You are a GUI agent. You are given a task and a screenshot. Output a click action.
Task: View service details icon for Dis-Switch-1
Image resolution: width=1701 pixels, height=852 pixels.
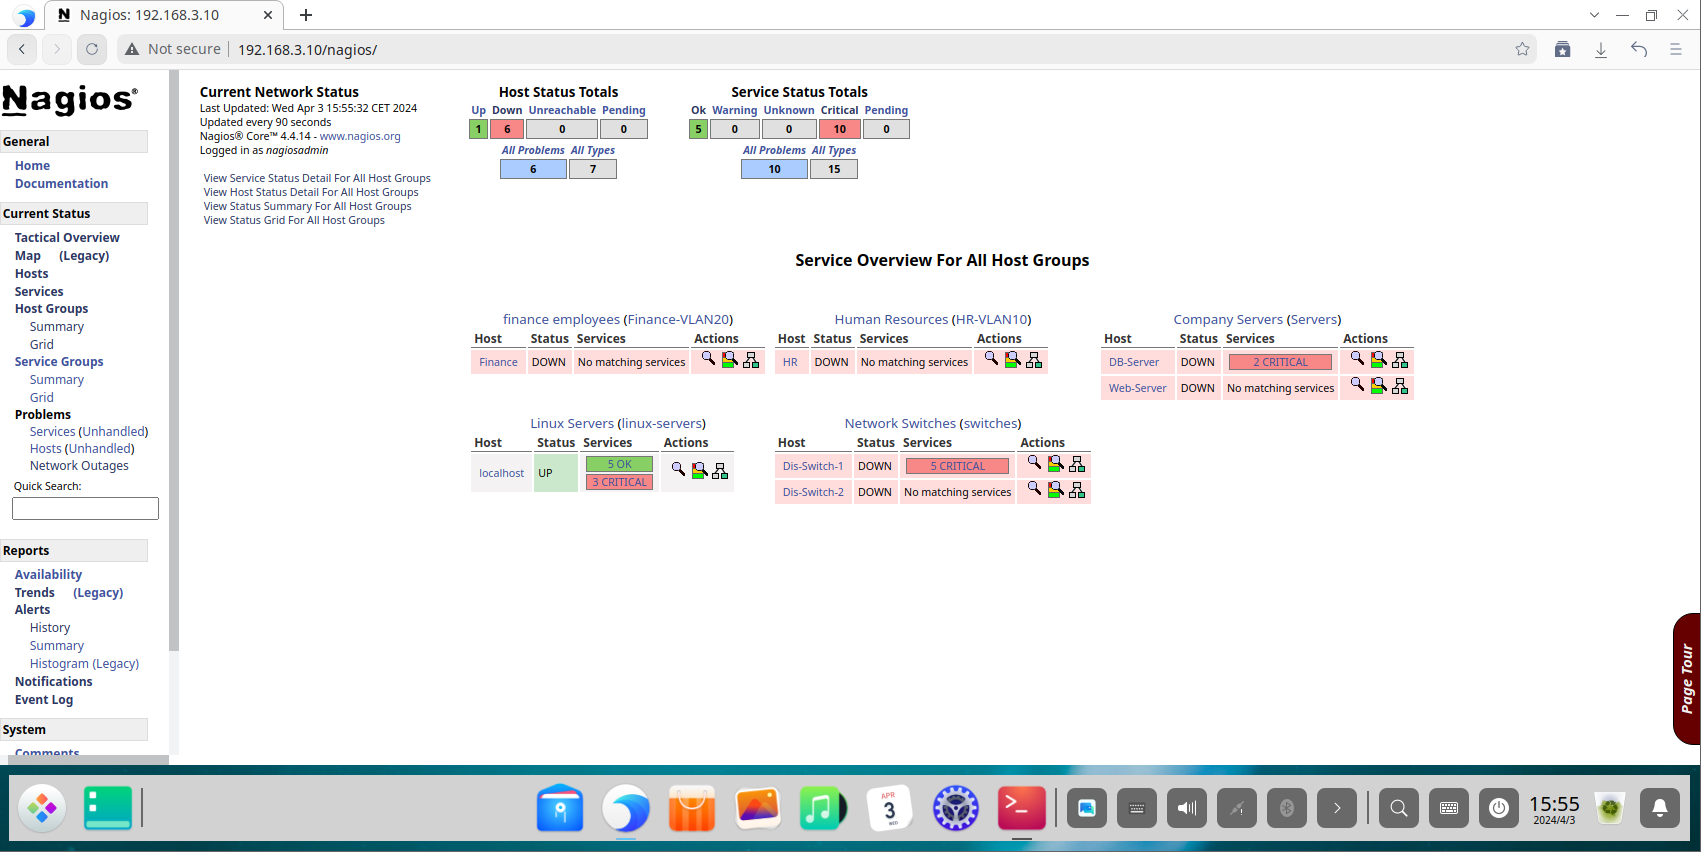[x=1056, y=464]
